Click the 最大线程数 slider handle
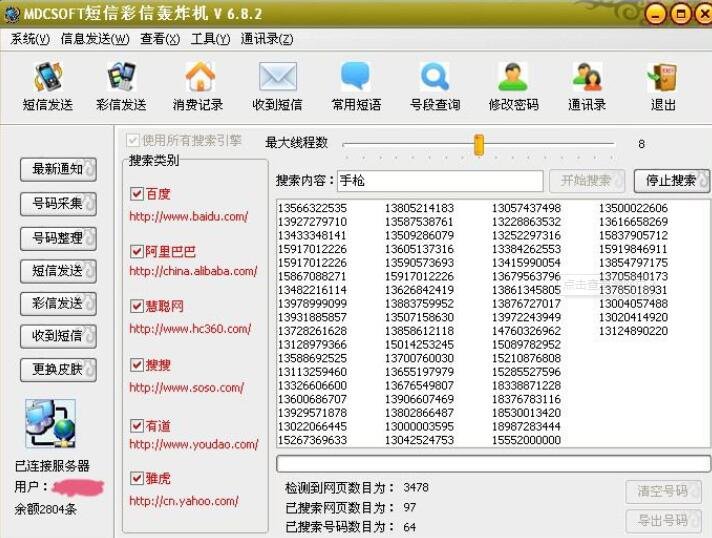 coord(479,144)
